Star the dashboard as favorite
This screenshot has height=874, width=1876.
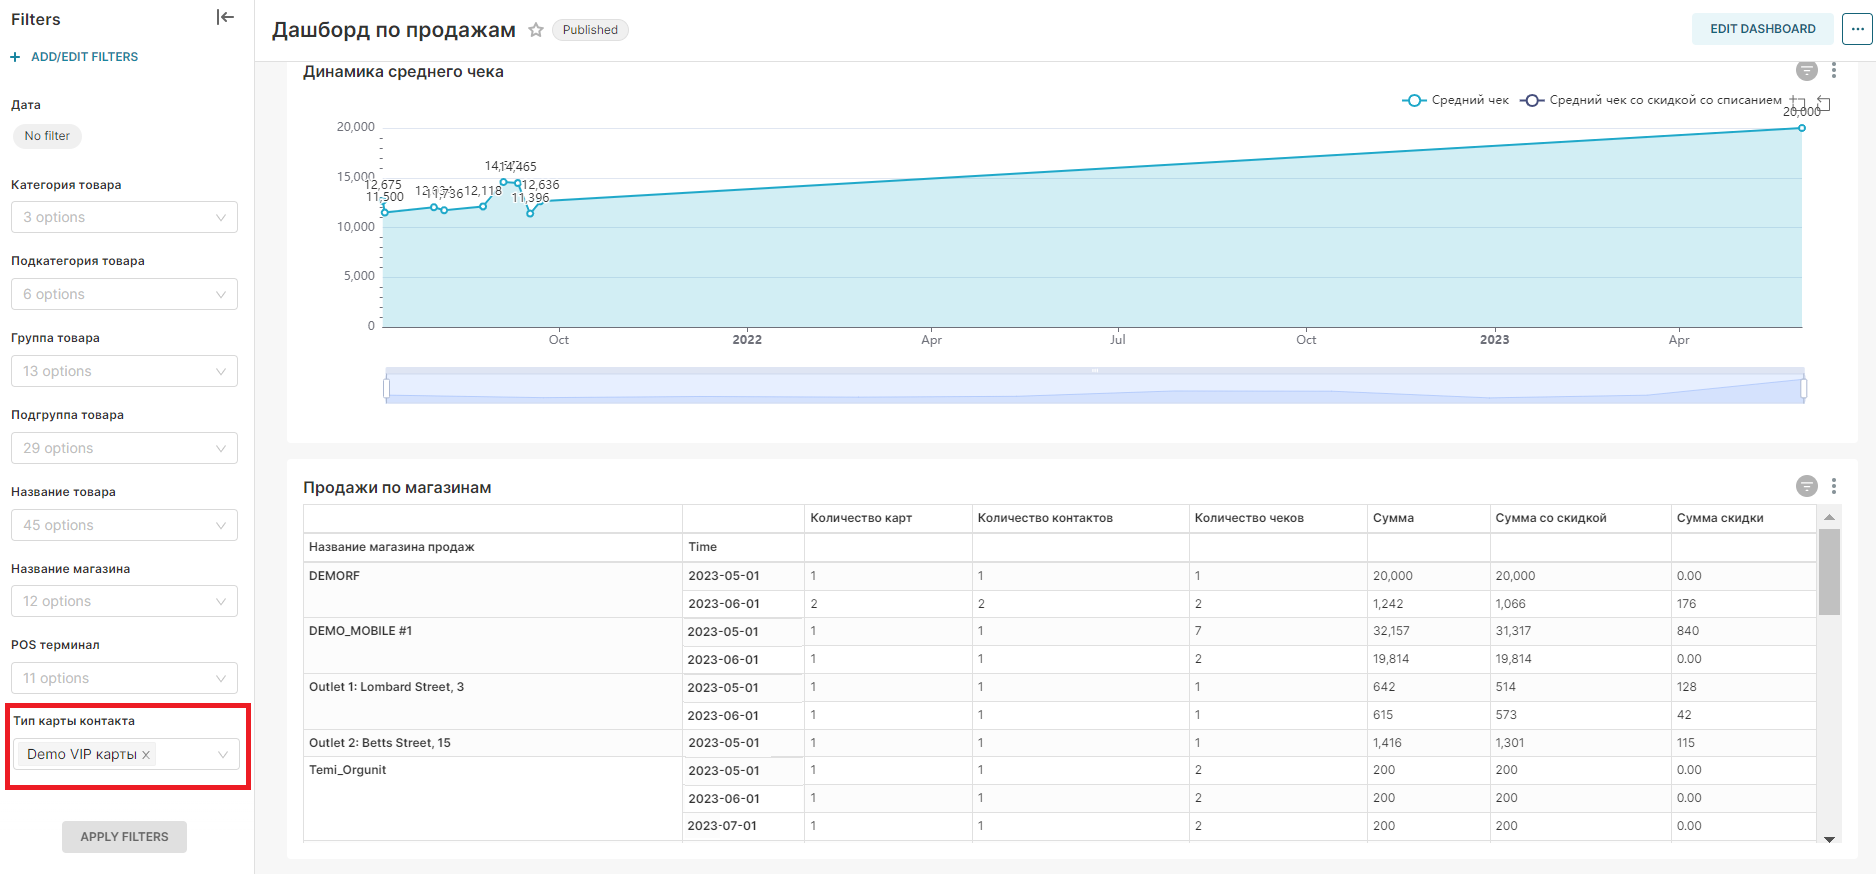click(536, 30)
